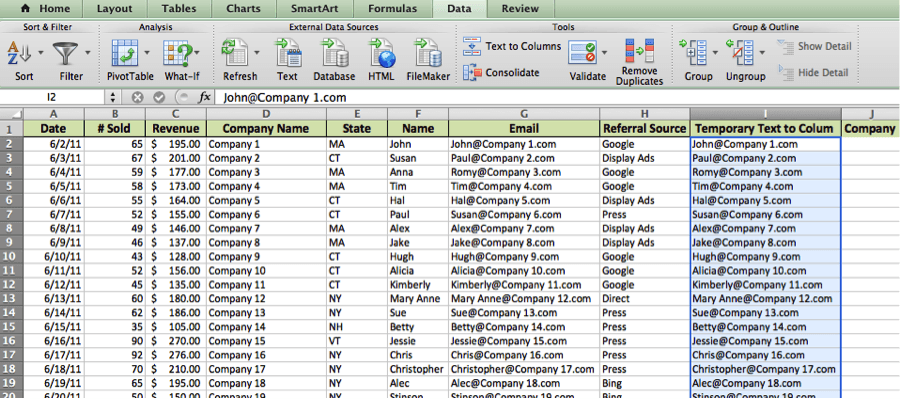Viewport: 900px width, 399px height.
Task: Import data from HTML source
Action: coord(381,54)
